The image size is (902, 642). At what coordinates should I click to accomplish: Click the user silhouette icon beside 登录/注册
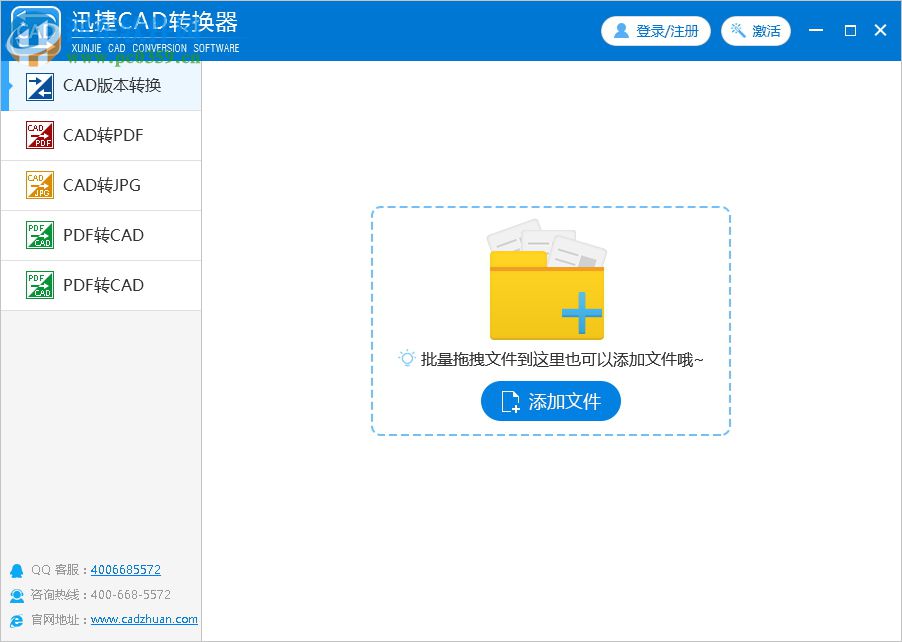point(621,30)
